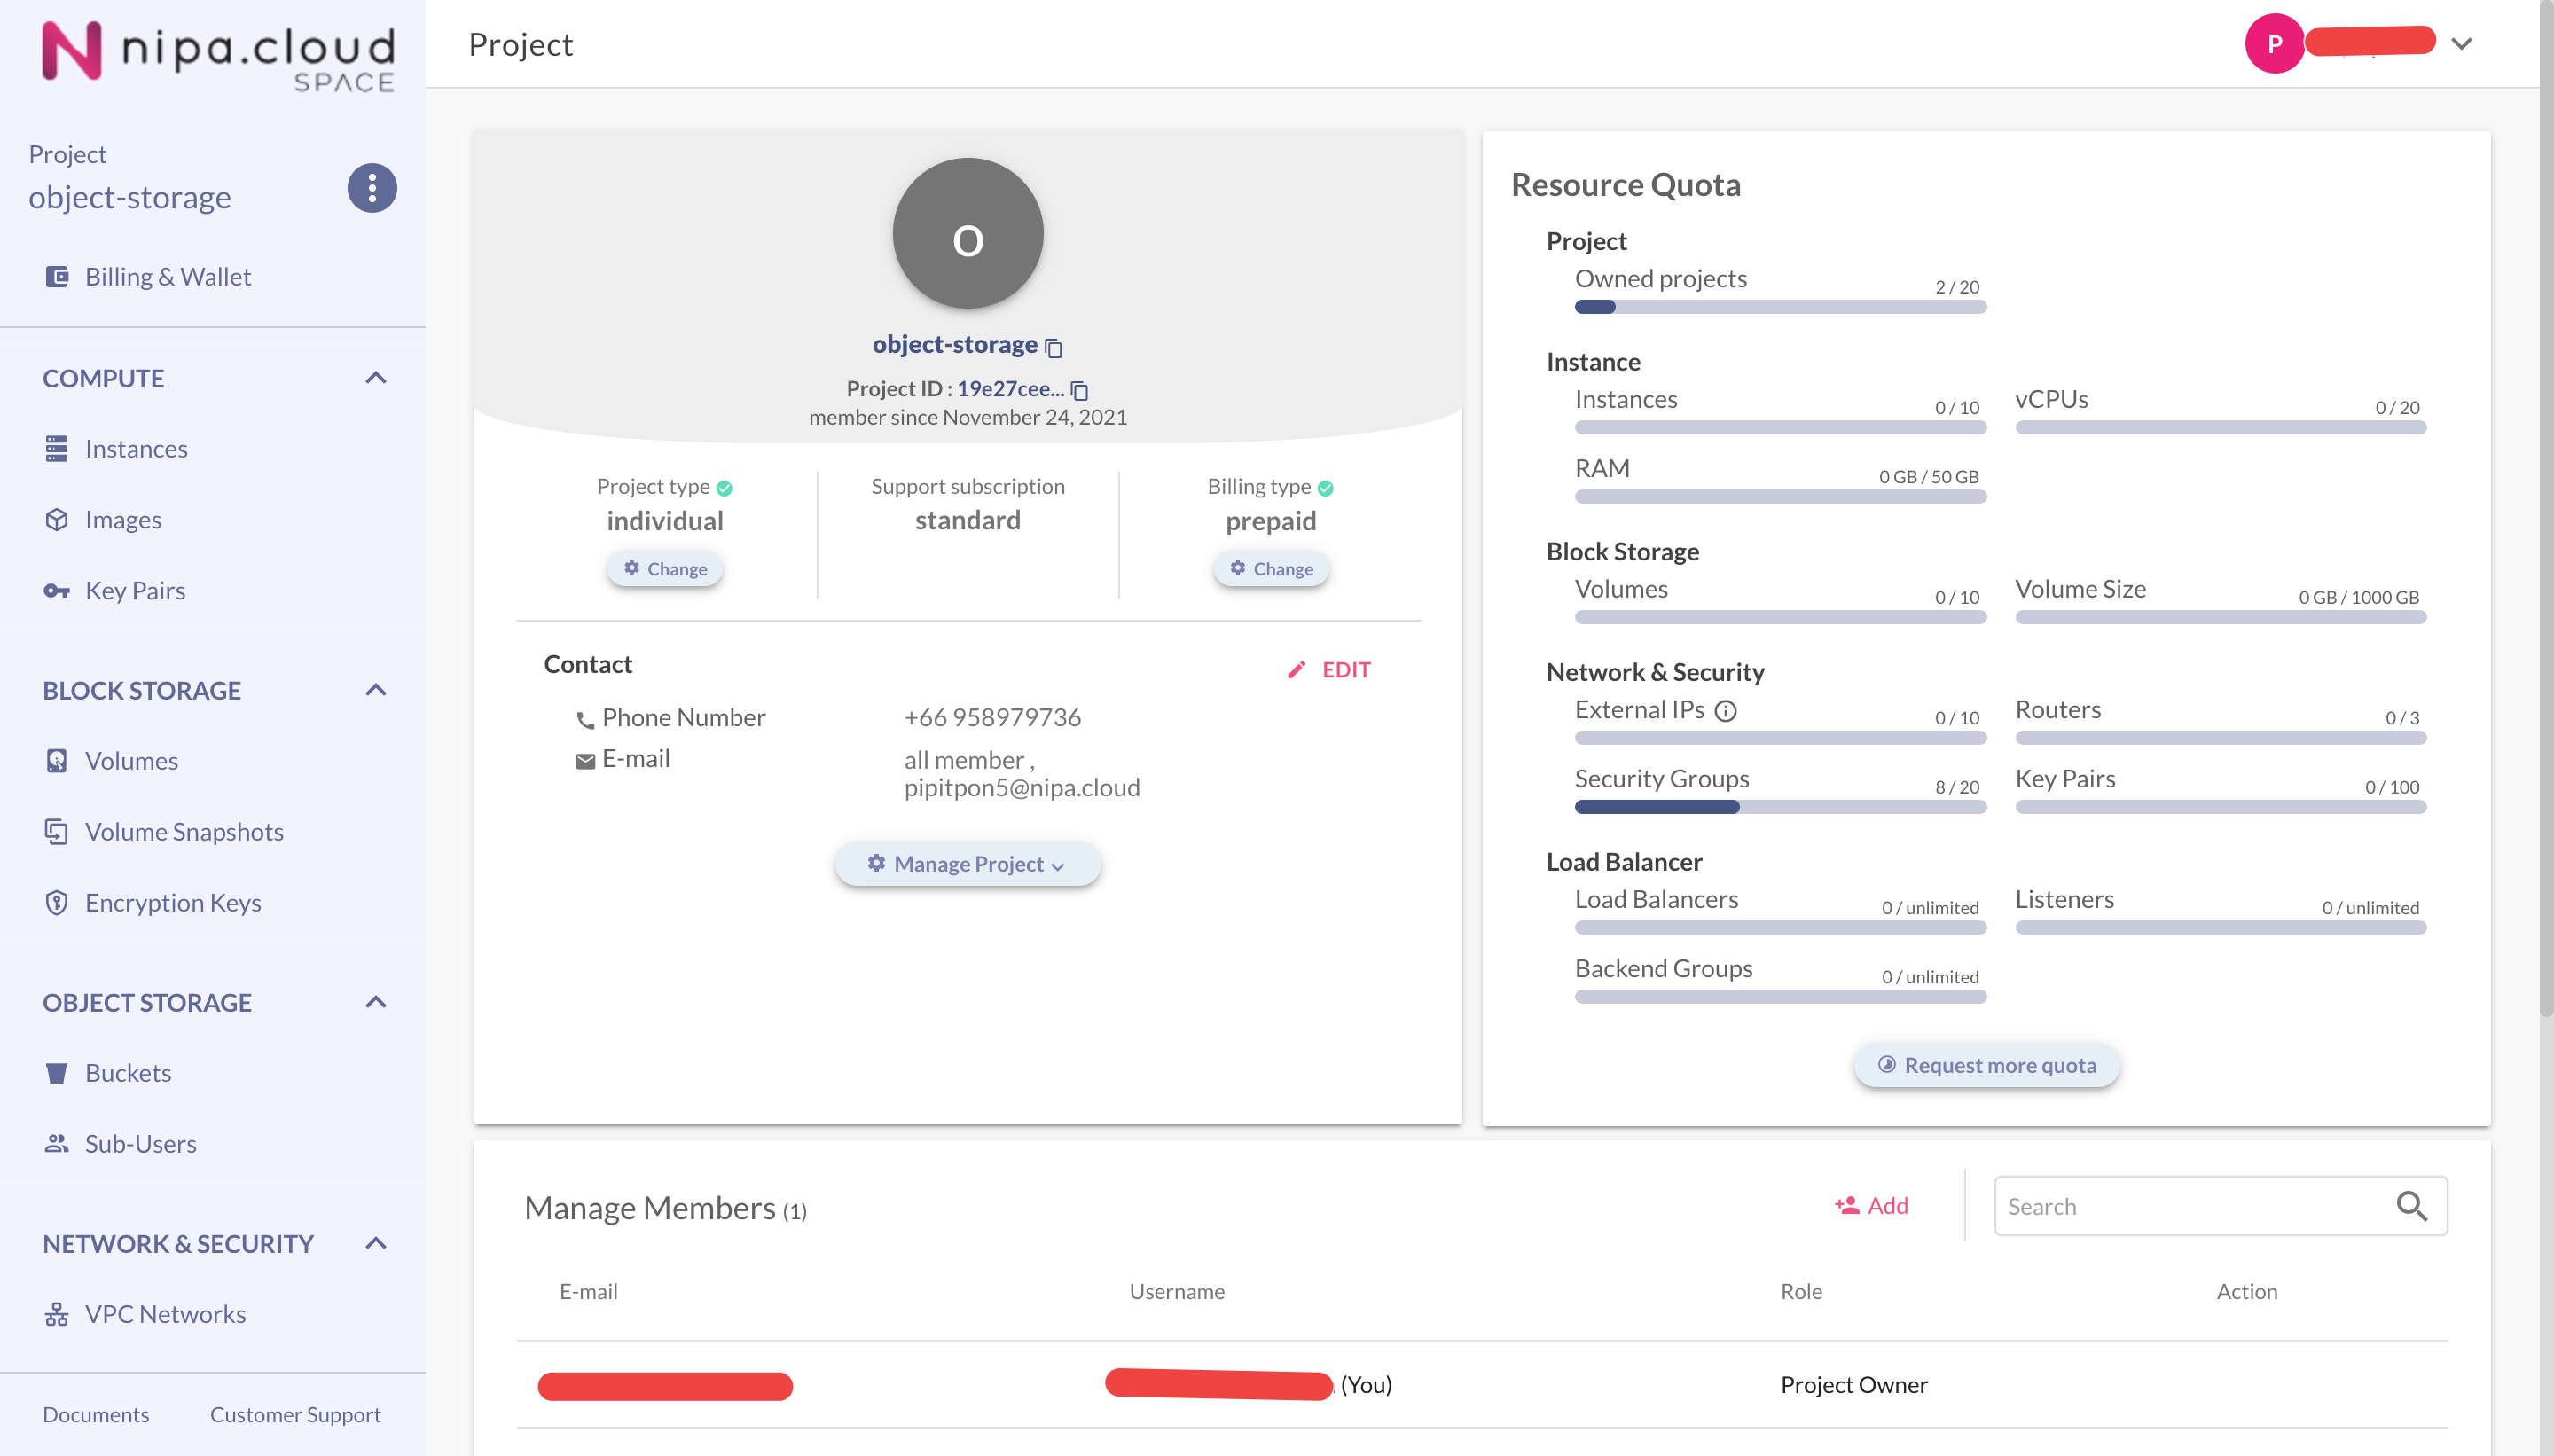Open the project three-dot options menu
2554x1456 pixels.
(371, 188)
